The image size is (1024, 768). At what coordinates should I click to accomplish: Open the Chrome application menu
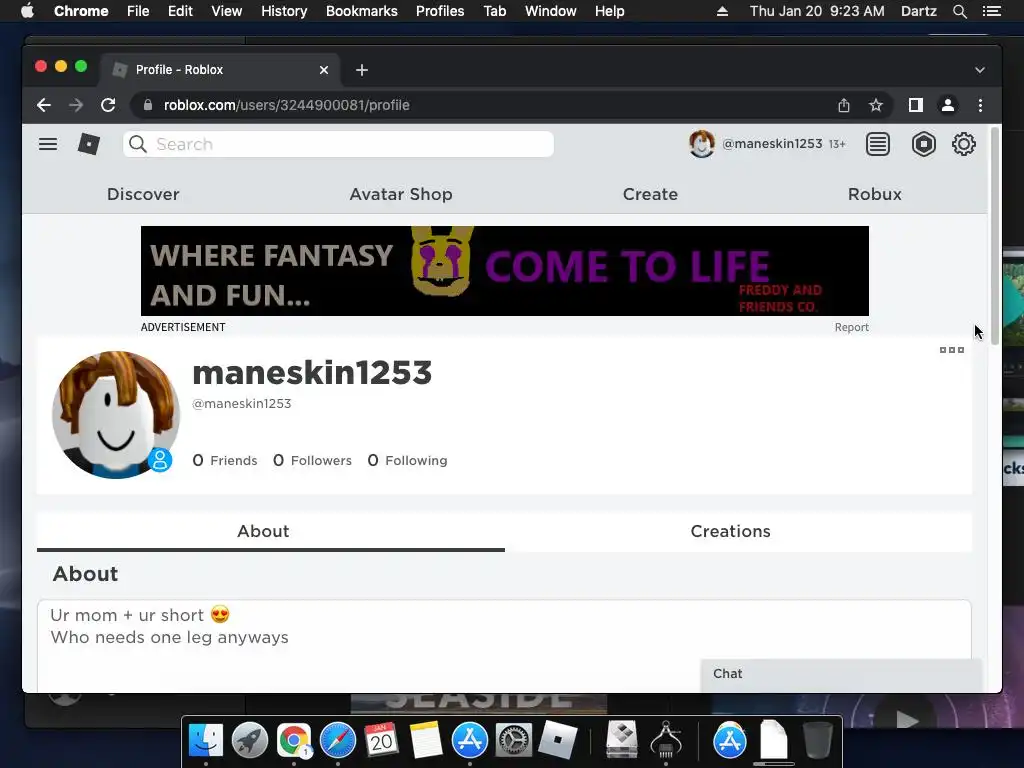(81, 11)
